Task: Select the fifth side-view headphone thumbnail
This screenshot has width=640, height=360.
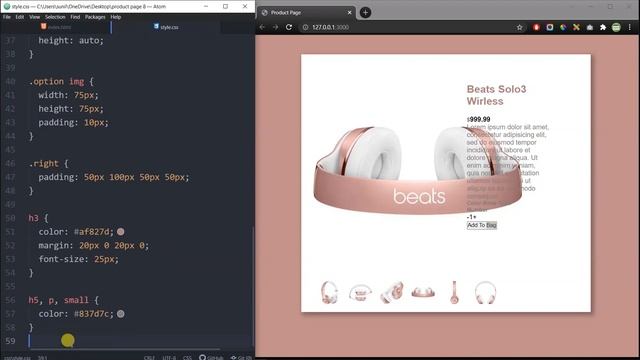Action: click(454, 292)
